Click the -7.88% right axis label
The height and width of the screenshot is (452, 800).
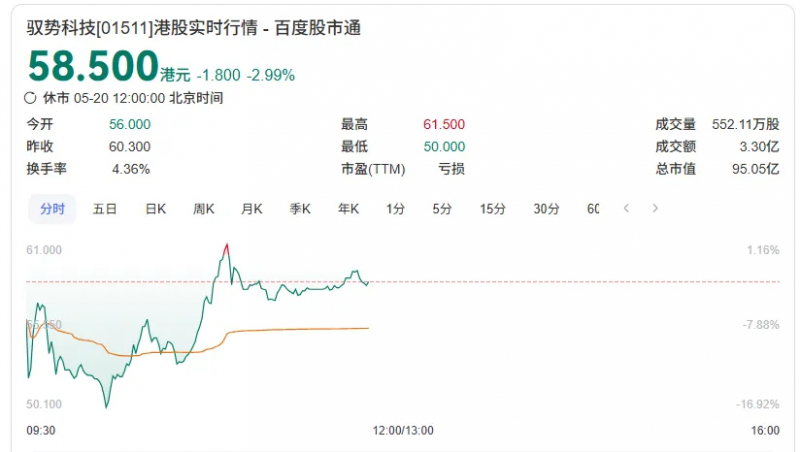coord(761,325)
